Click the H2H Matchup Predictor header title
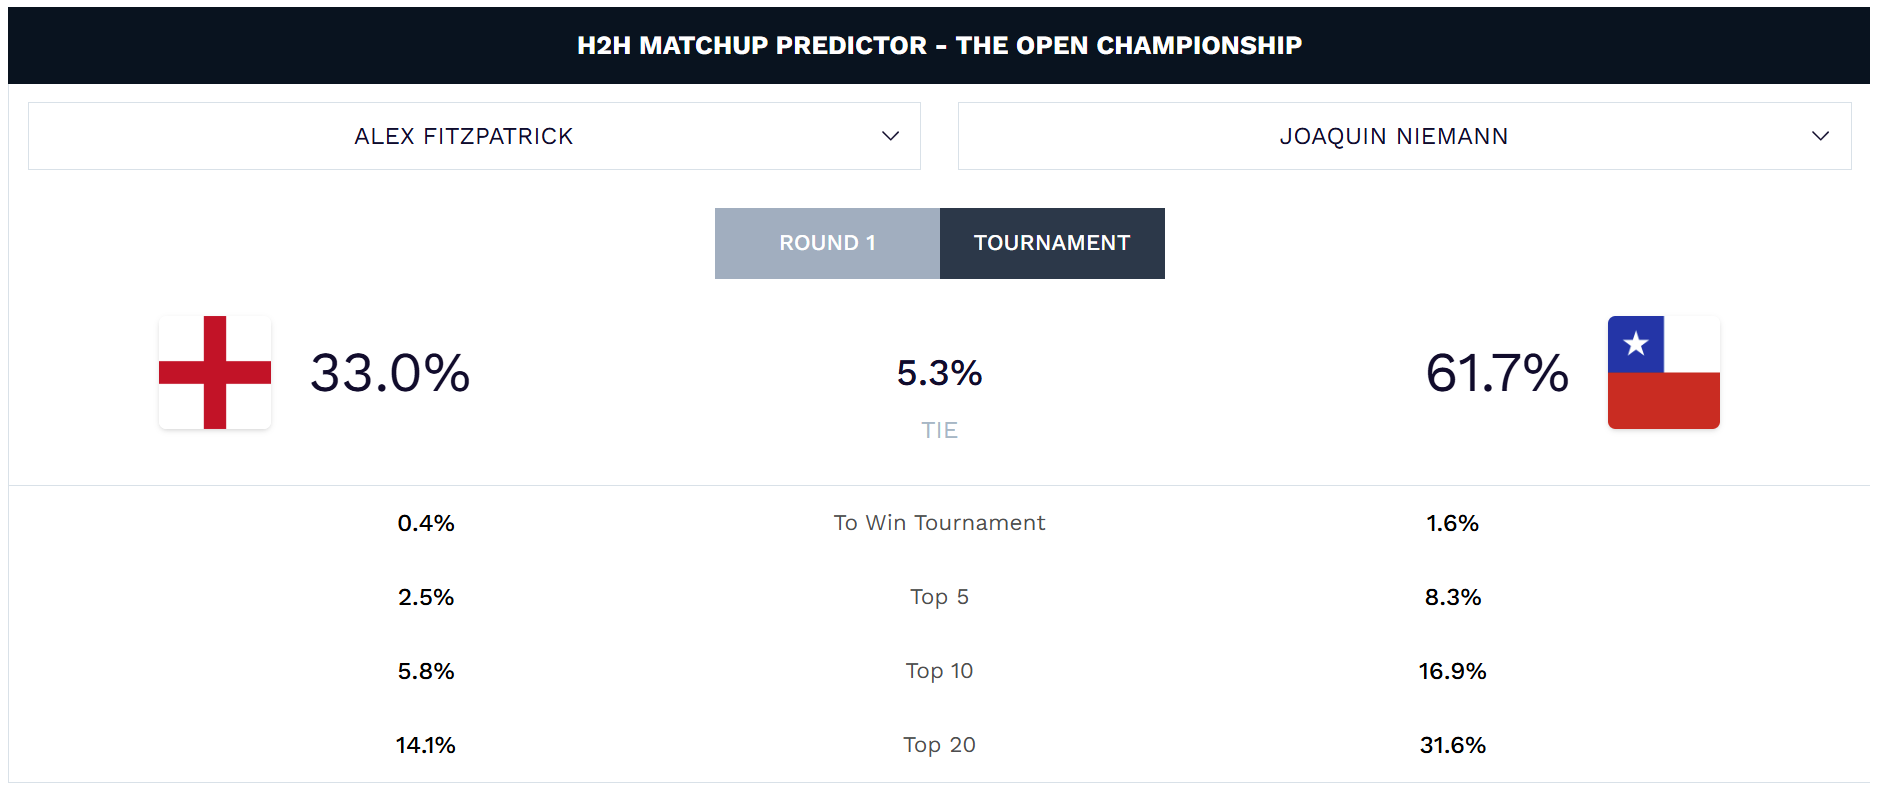This screenshot has height=786, width=1877. (939, 45)
